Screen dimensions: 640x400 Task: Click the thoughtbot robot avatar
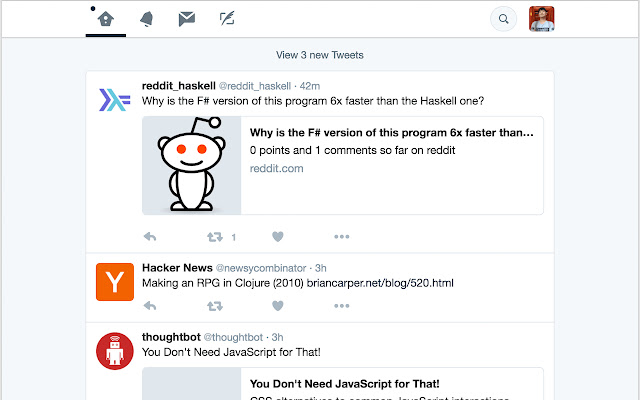(115, 350)
